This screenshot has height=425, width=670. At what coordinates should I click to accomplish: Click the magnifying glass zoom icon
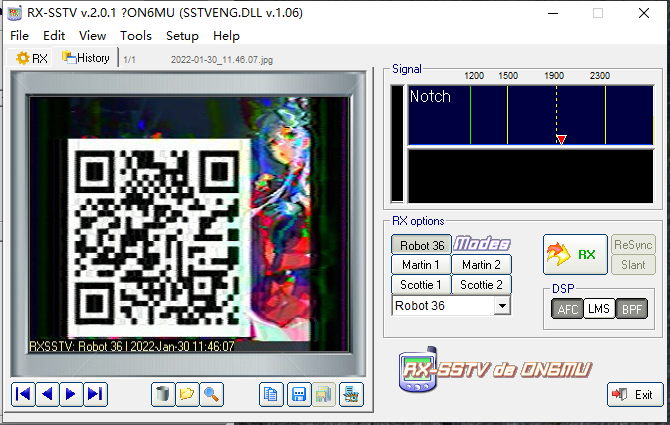coord(211,394)
